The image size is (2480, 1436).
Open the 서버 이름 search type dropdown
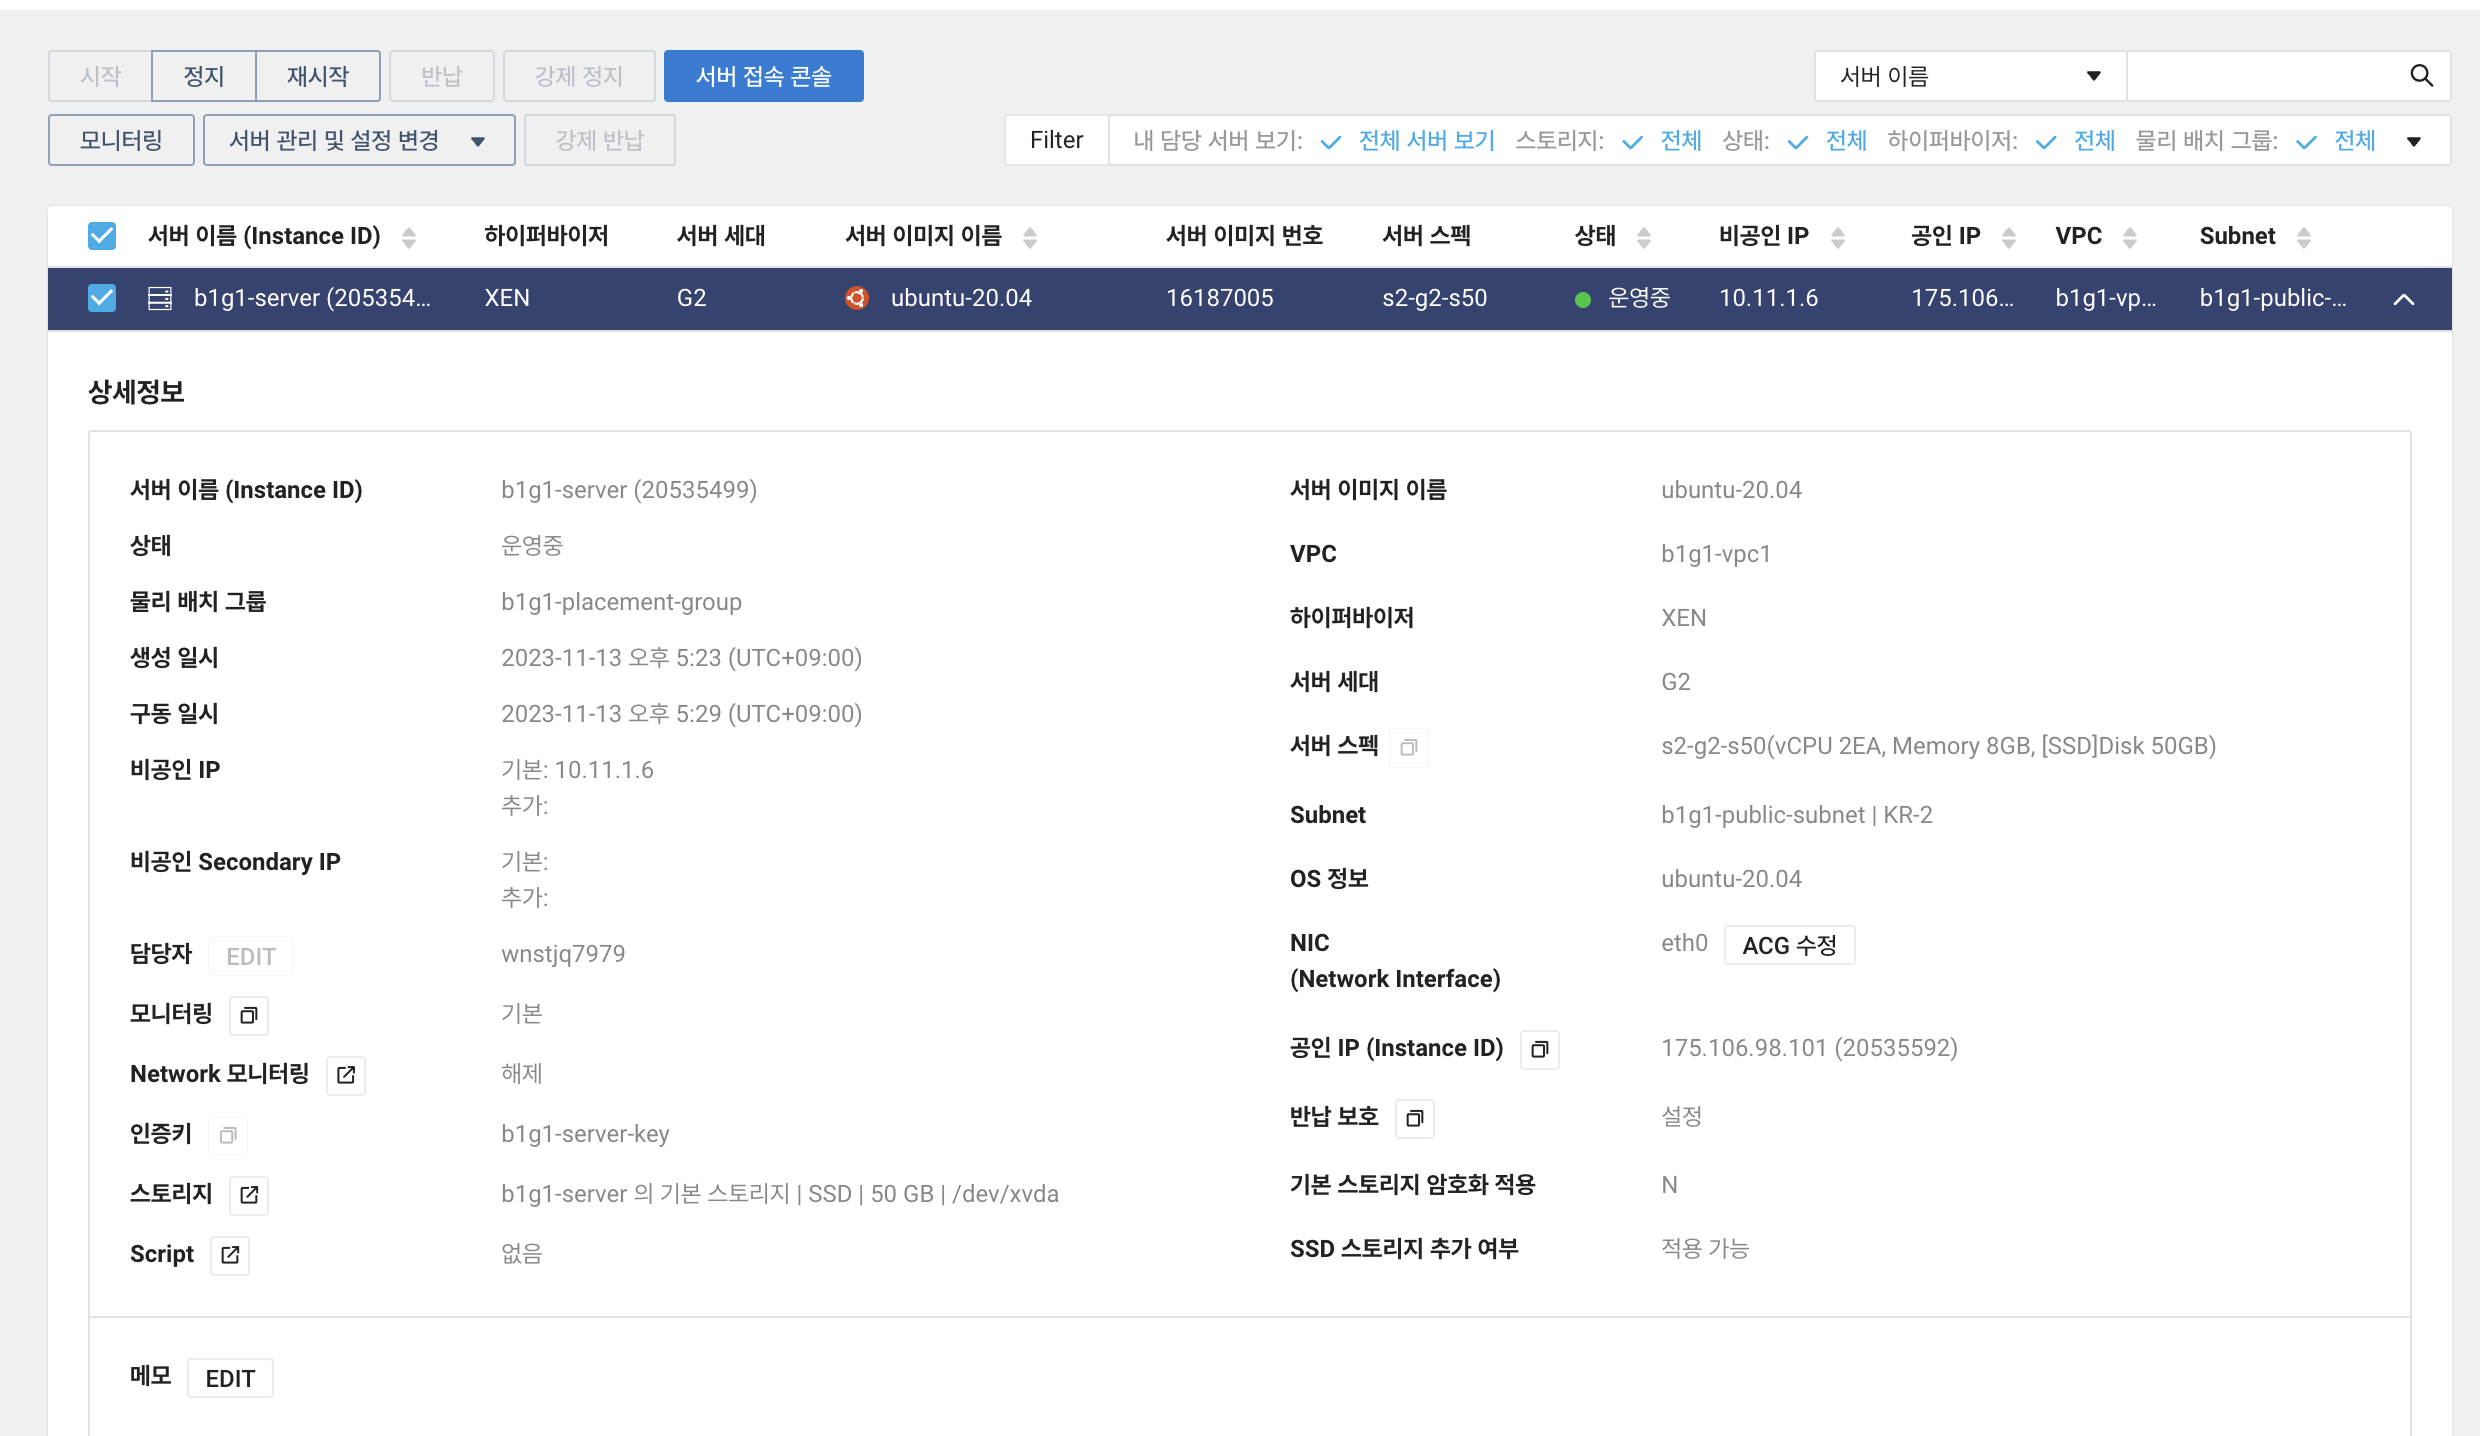coord(1970,76)
